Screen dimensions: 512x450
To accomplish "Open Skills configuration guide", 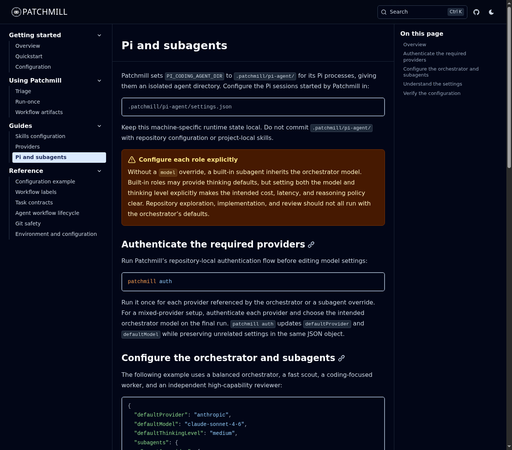I will point(40,136).
